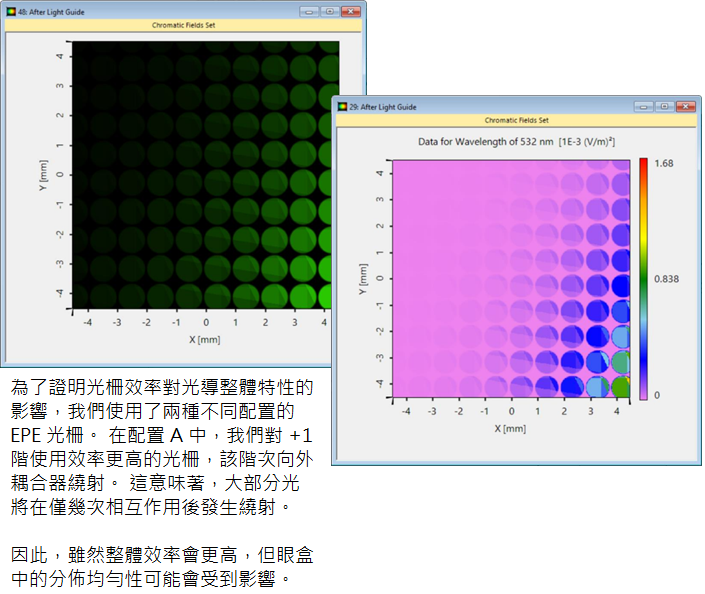Close window 29: After Light Guide

click(685, 107)
